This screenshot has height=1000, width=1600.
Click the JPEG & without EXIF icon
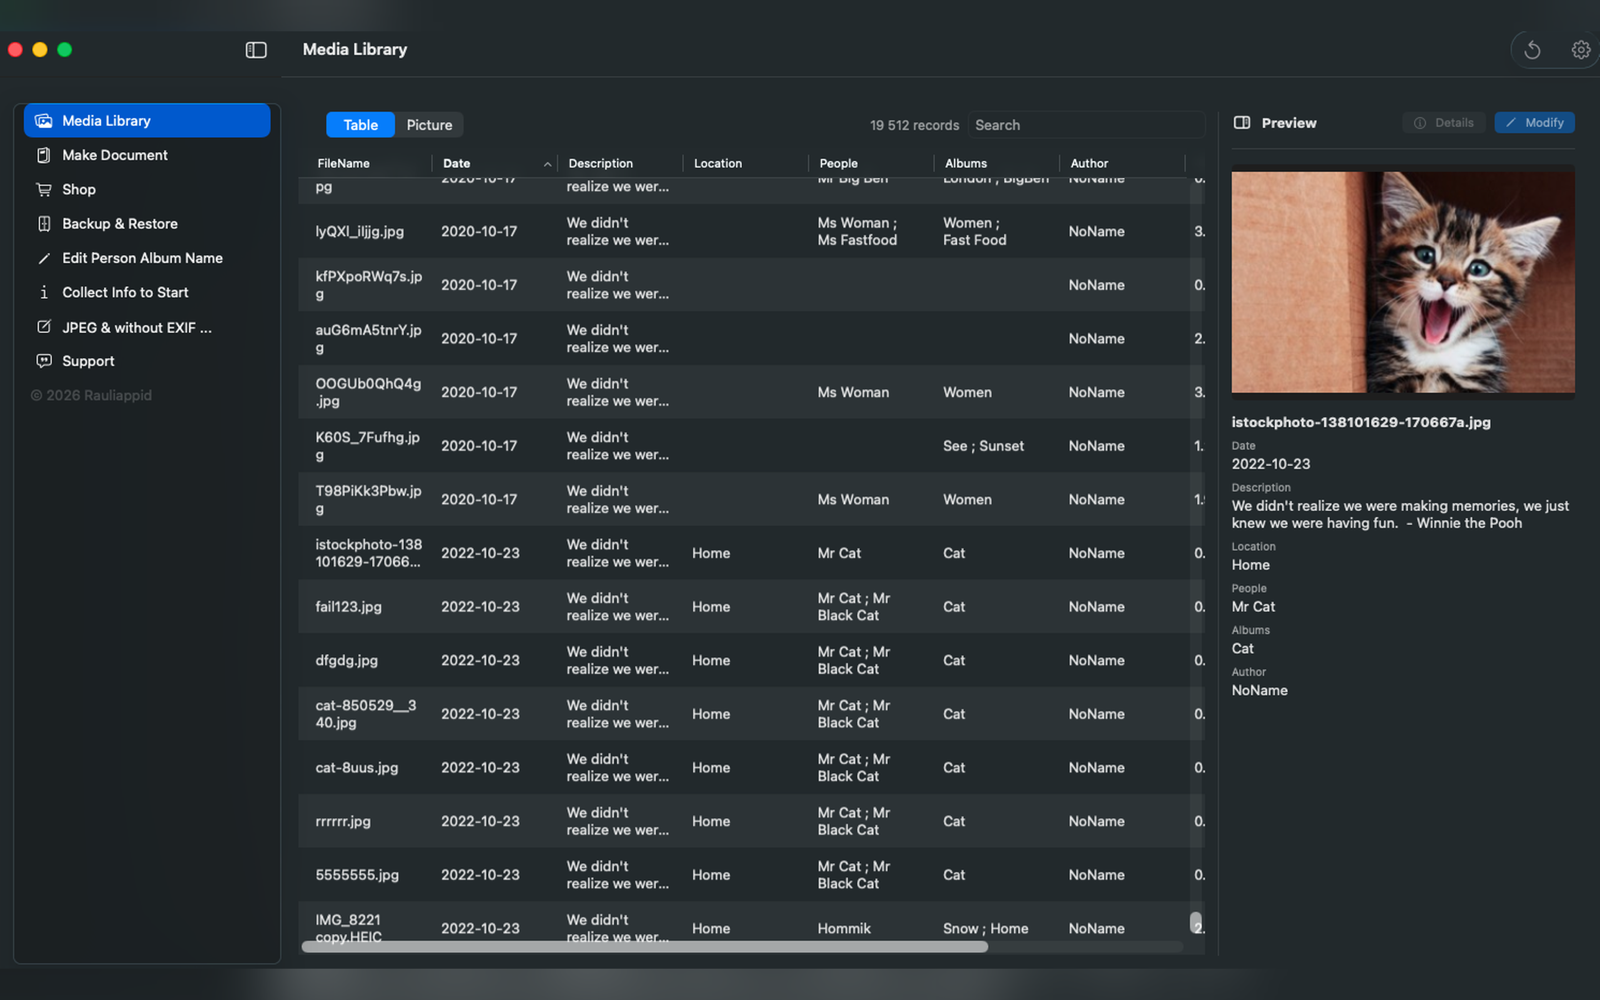[44, 327]
